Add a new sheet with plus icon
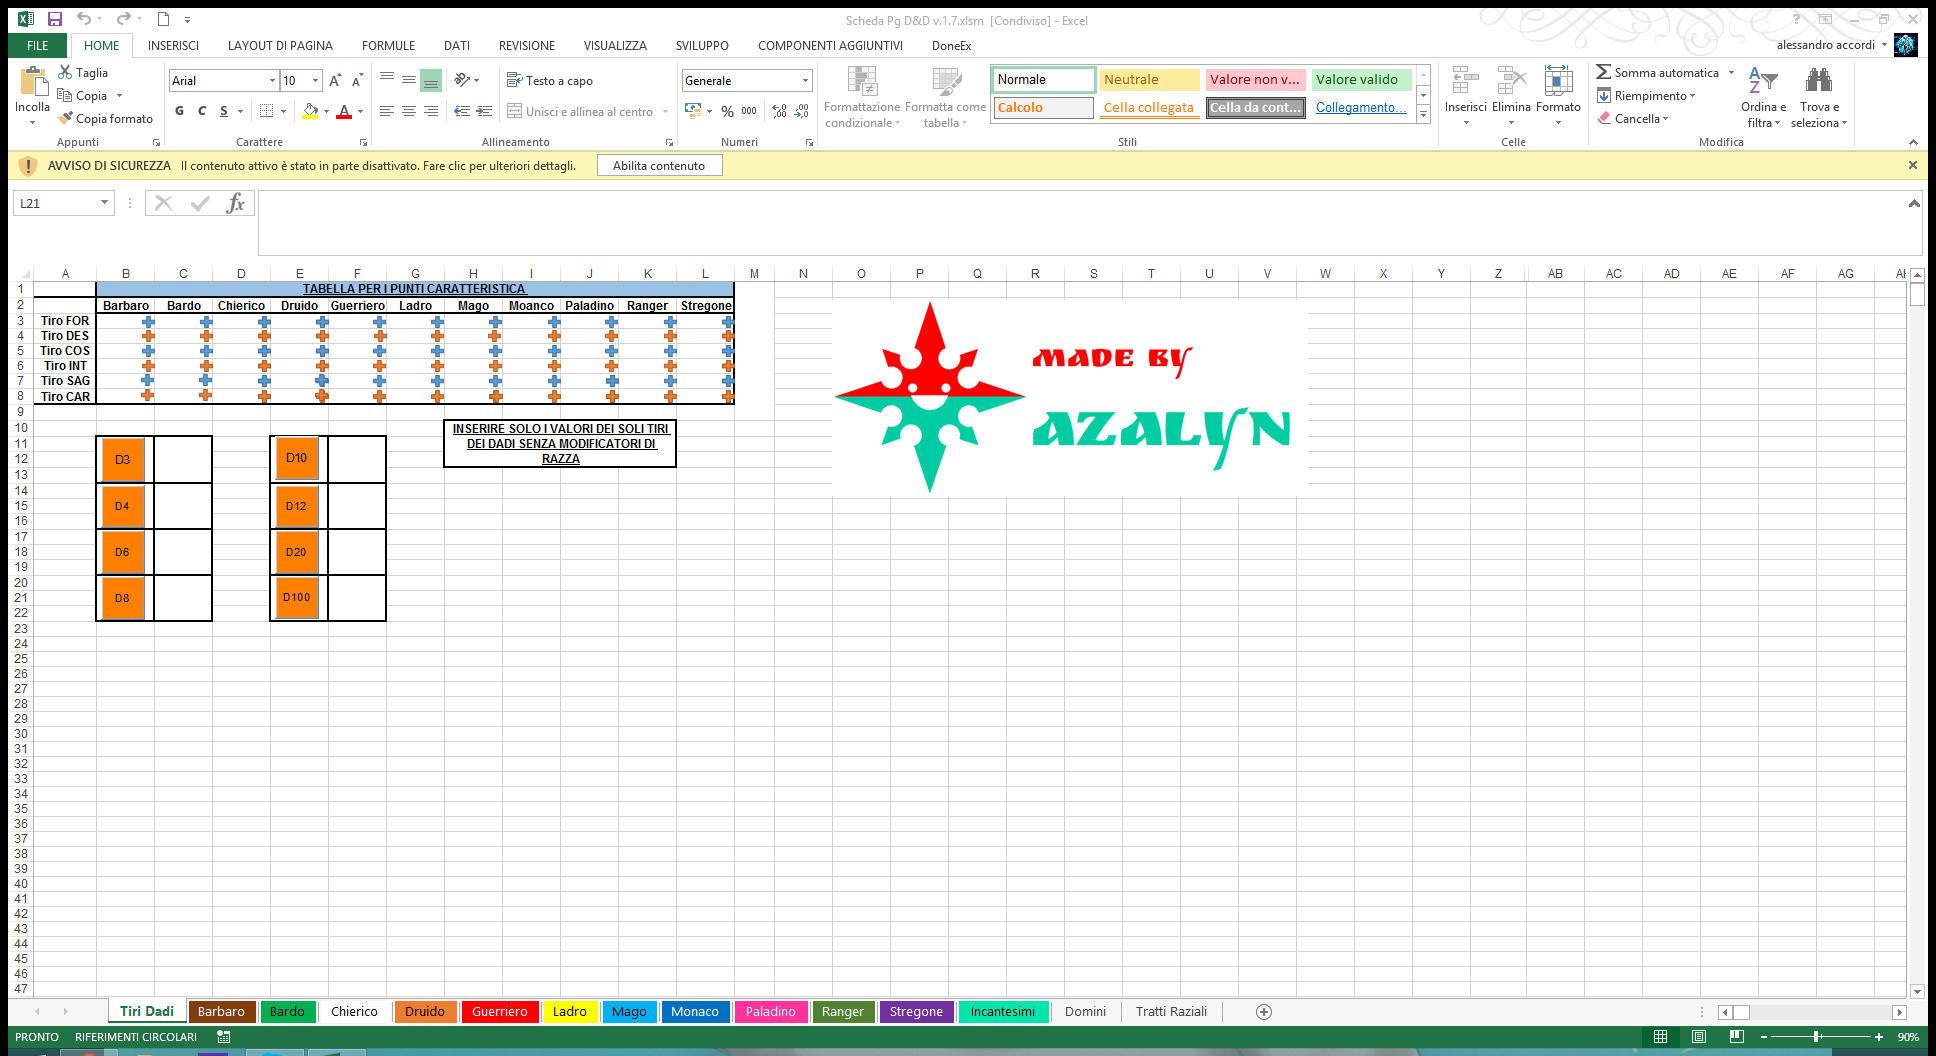Viewport: 1936px width, 1056px height. (x=1264, y=1012)
